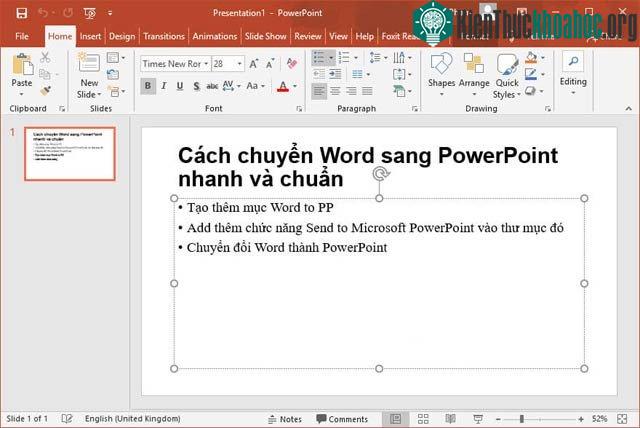Open the Animations tab
Viewport: 640px width, 428px height.
[x=215, y=36]
